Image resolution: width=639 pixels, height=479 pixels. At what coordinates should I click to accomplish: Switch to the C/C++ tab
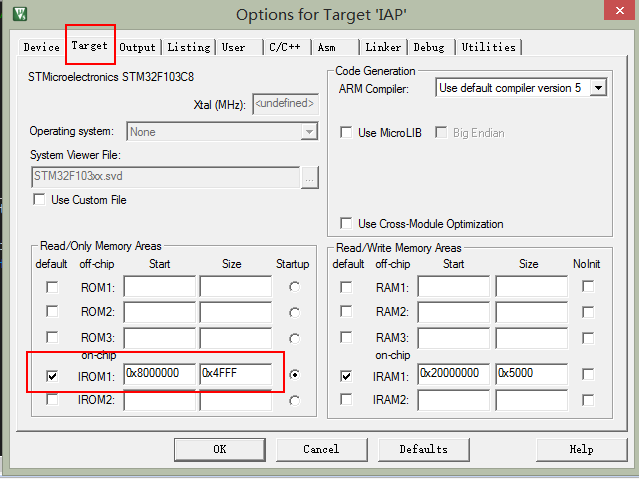tap(287, 47)
